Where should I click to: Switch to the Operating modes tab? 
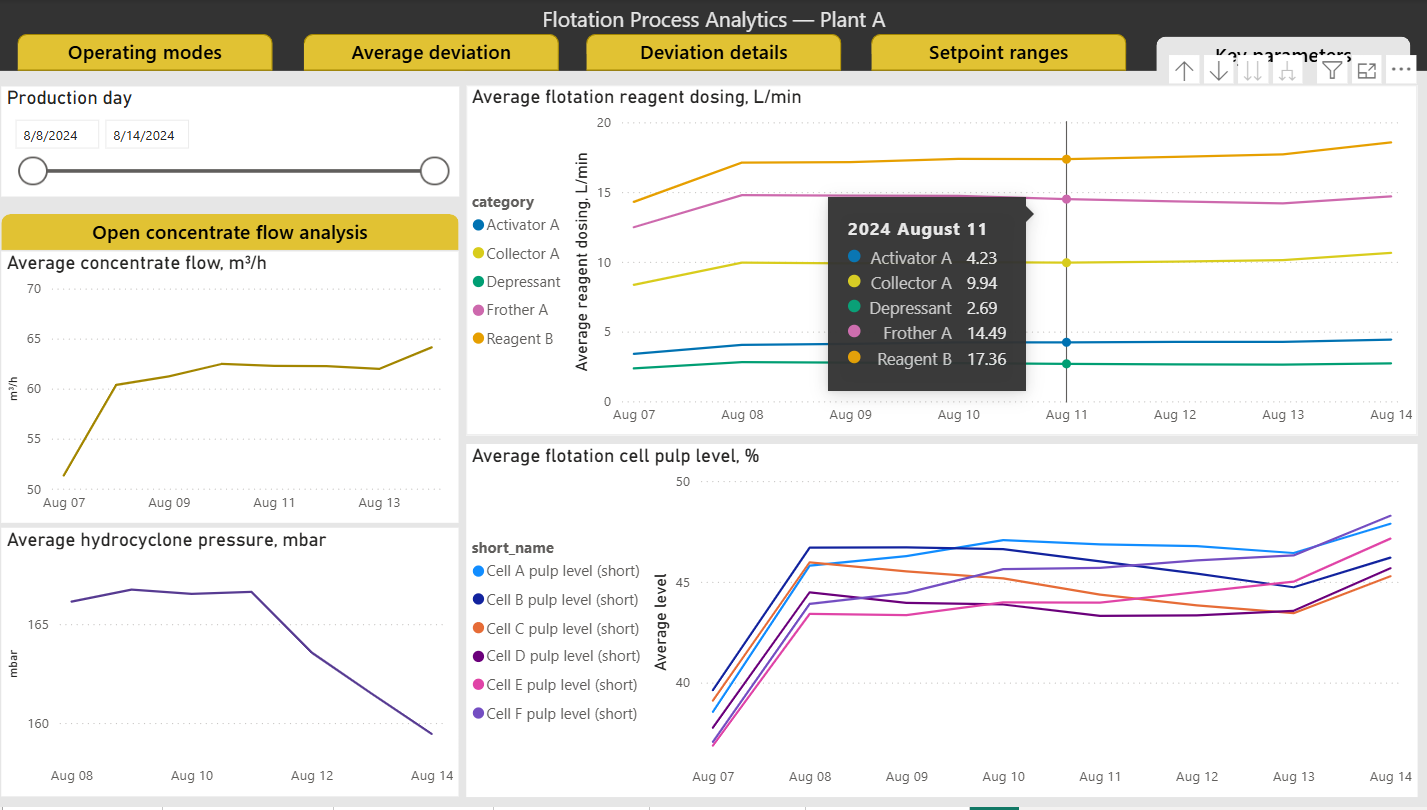pos(145,53)
